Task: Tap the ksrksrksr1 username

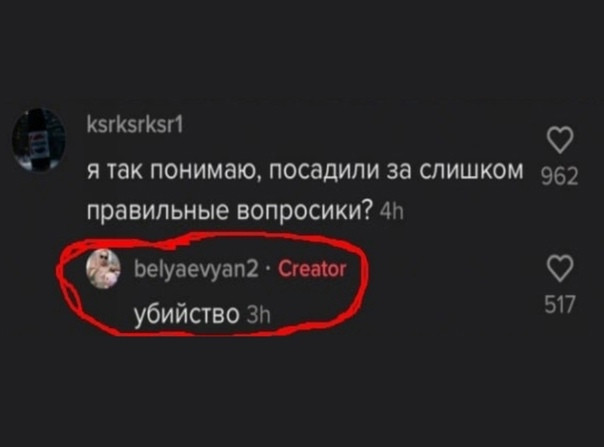Action: pyautogui.click(x=135, y=125)
